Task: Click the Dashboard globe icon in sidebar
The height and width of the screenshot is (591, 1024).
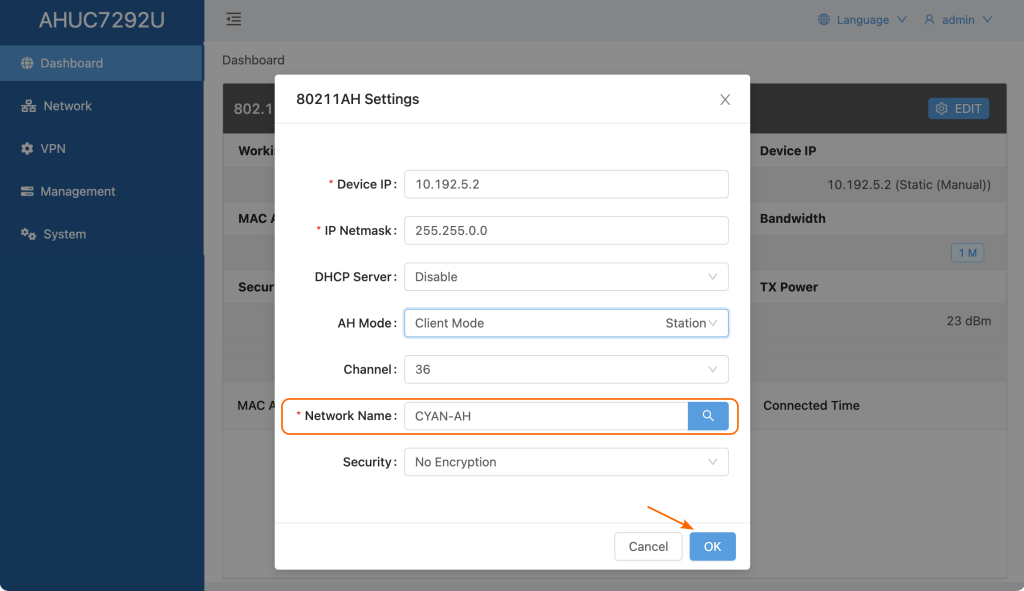Action: click(x=27, y=63)
